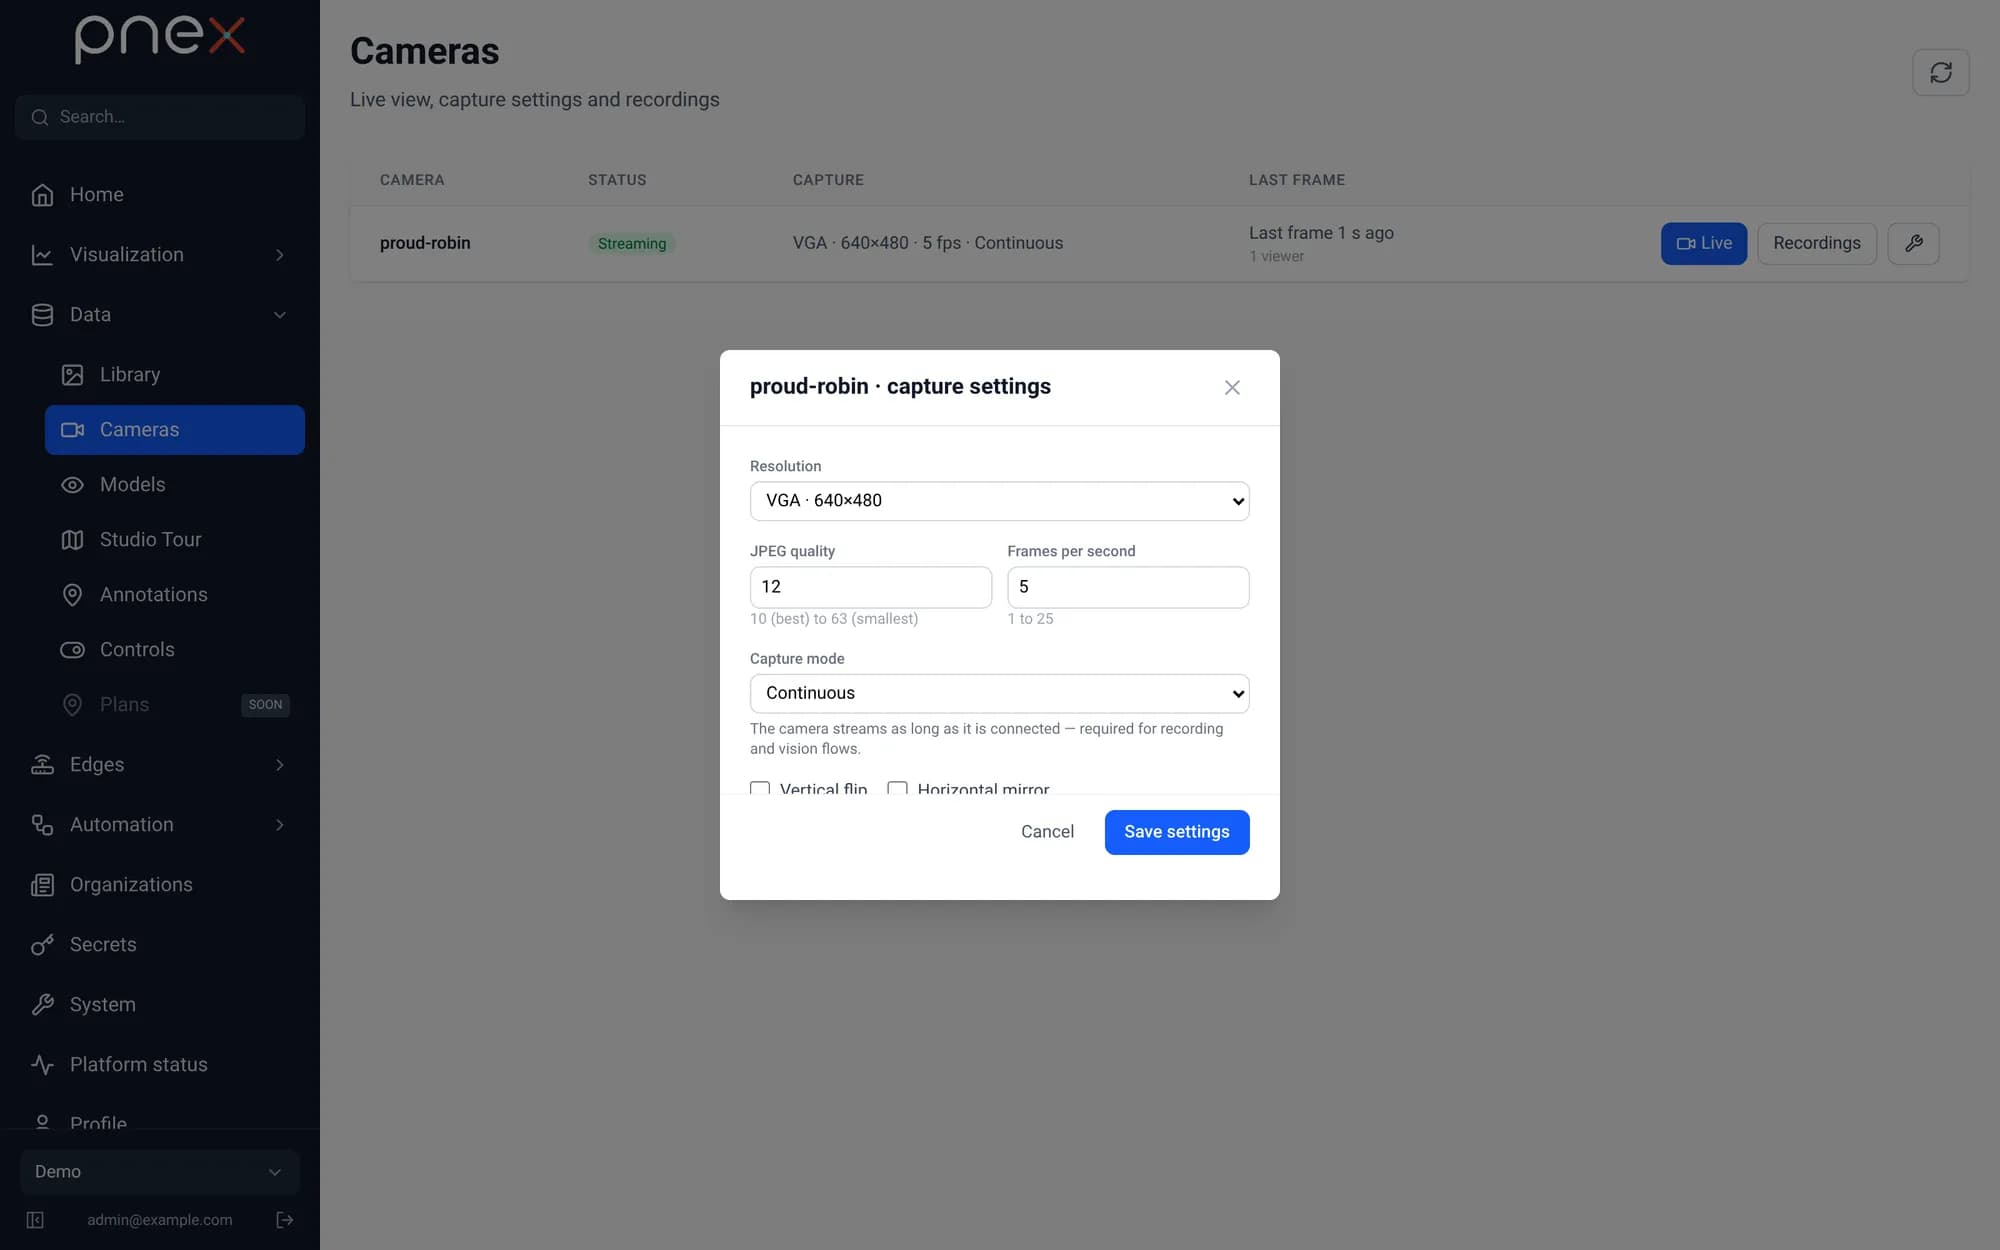
Task: Open the Resolution dropdown
Action: [x=999, y=501]
